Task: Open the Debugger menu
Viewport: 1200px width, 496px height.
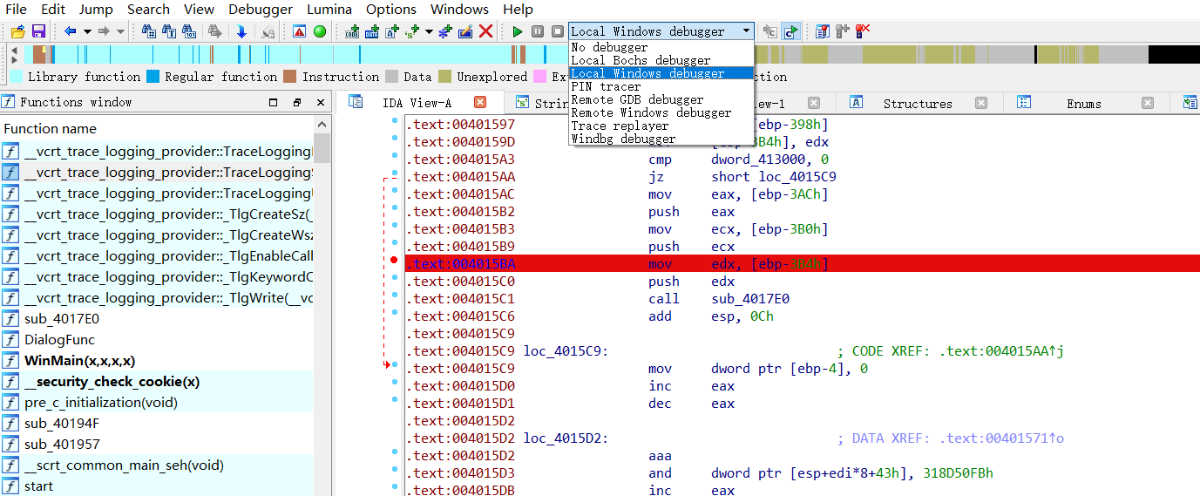Action: pyautogui.click(x=260, y=9)
